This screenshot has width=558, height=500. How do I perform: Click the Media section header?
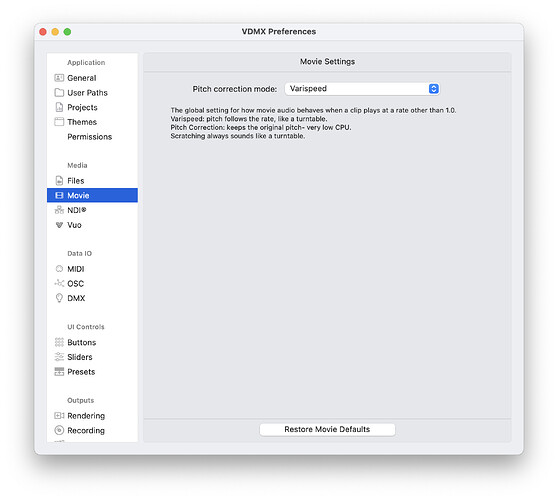pyautogui.click(x=77, y=165)
